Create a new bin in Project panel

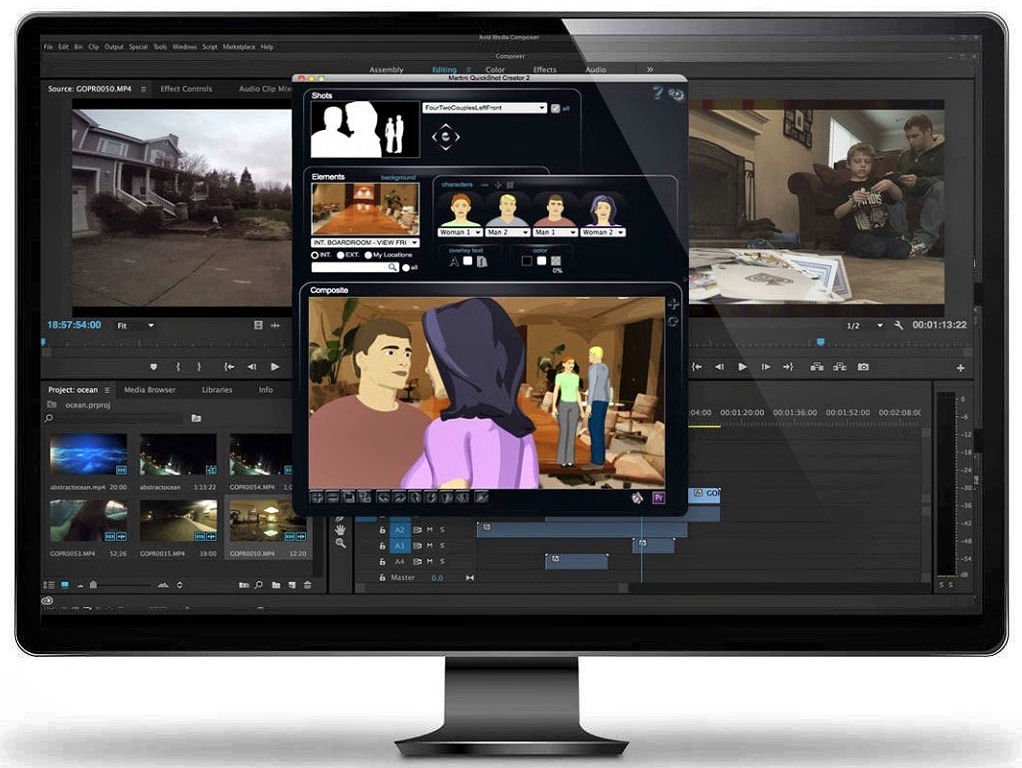(276, 585)
